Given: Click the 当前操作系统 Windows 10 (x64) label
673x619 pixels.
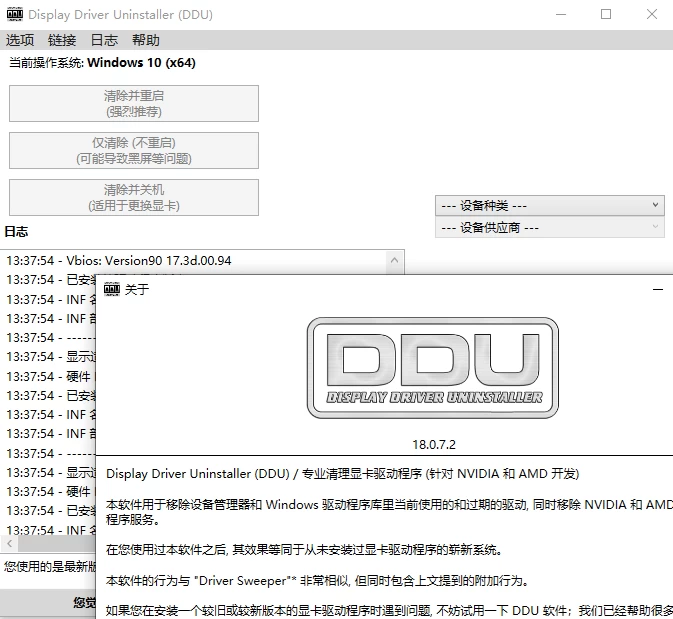Looking at the screenshot, I should 102,63.
